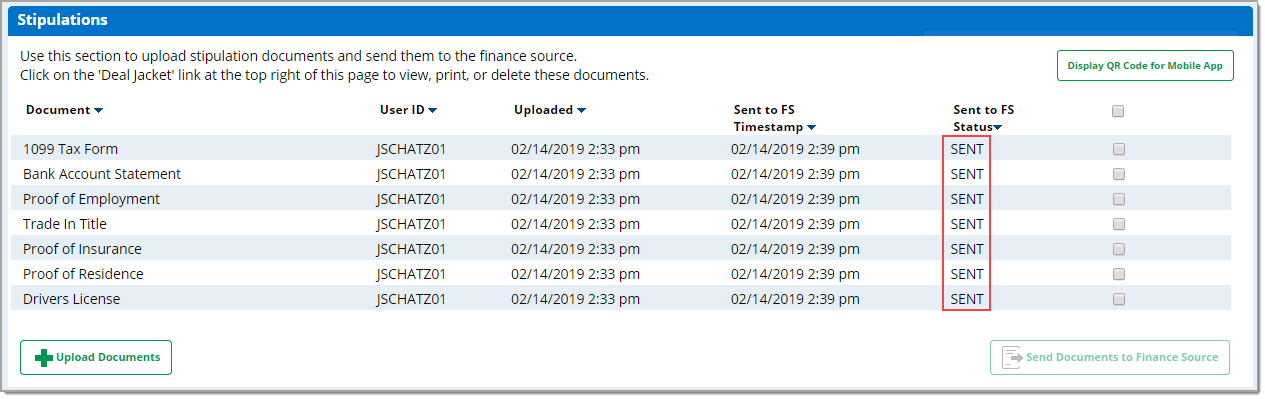Check the Proof of Employment row checkbox
The image size is (1265, 399).
click(1119, 199)
